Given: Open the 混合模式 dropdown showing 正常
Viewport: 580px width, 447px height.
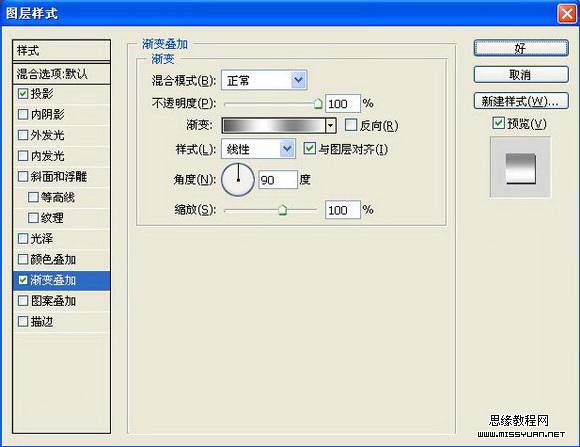Looking at the screenshot, I should [264, 80].
